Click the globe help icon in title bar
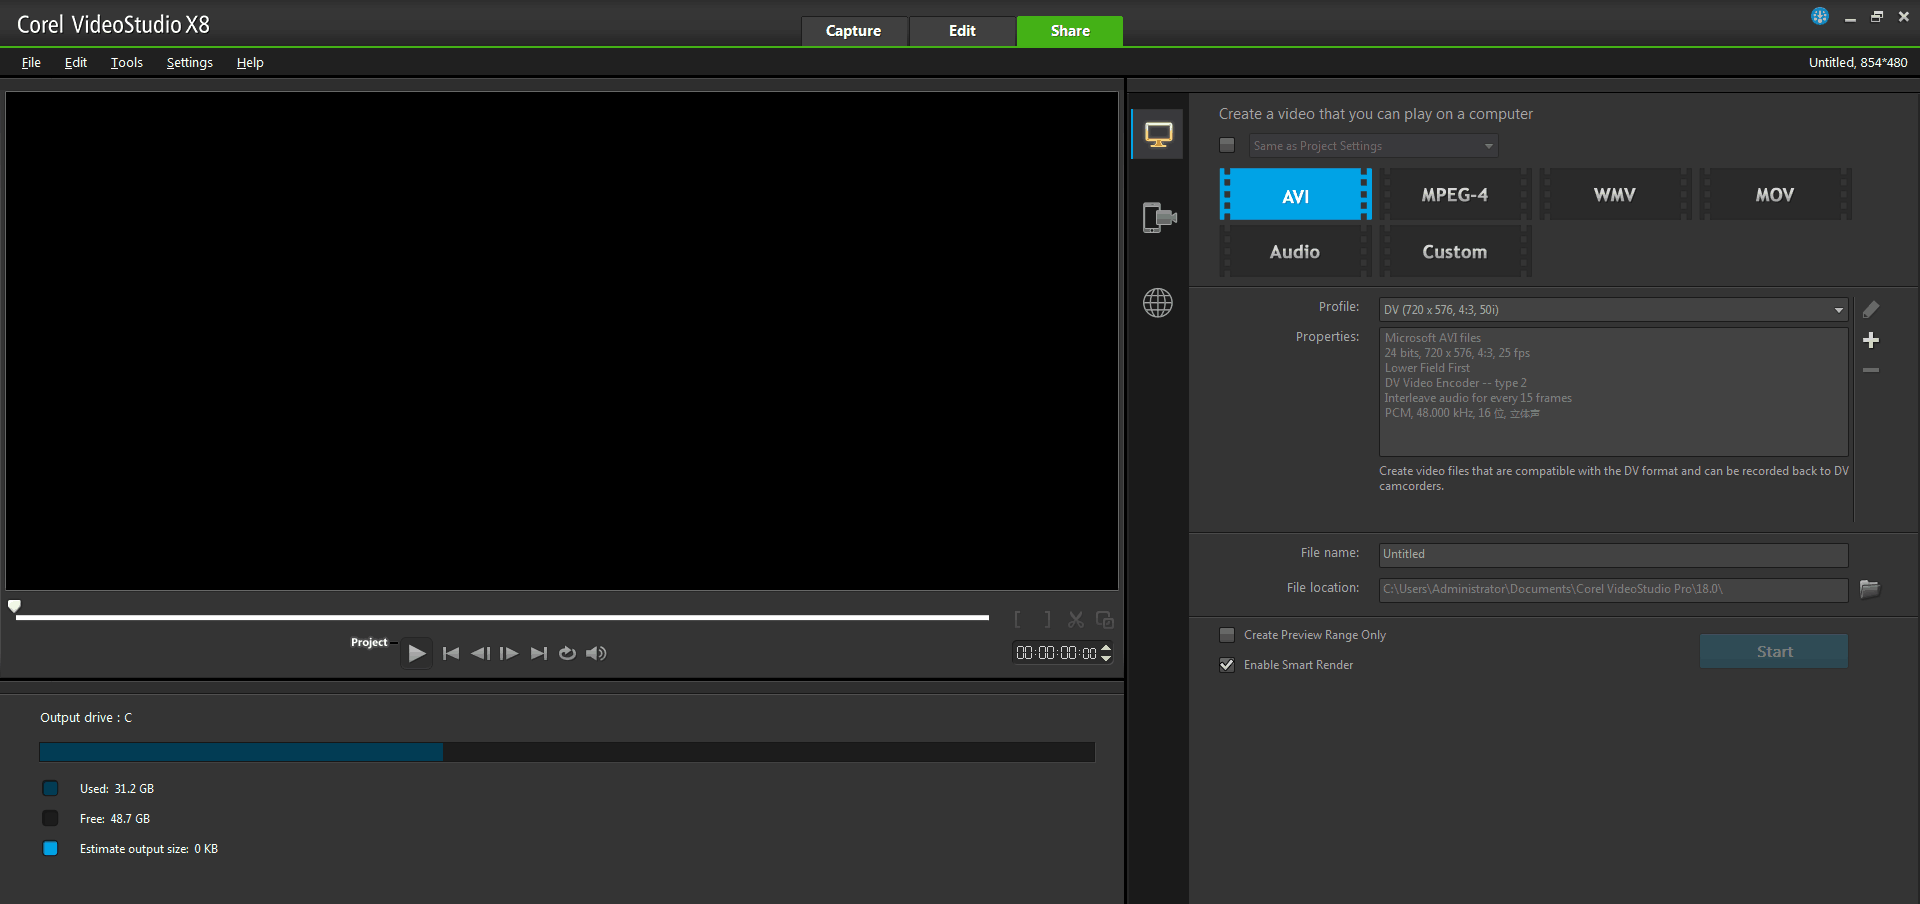Image resolution: width=1920 pixels, height=904 pixels. click(1820, 16)
